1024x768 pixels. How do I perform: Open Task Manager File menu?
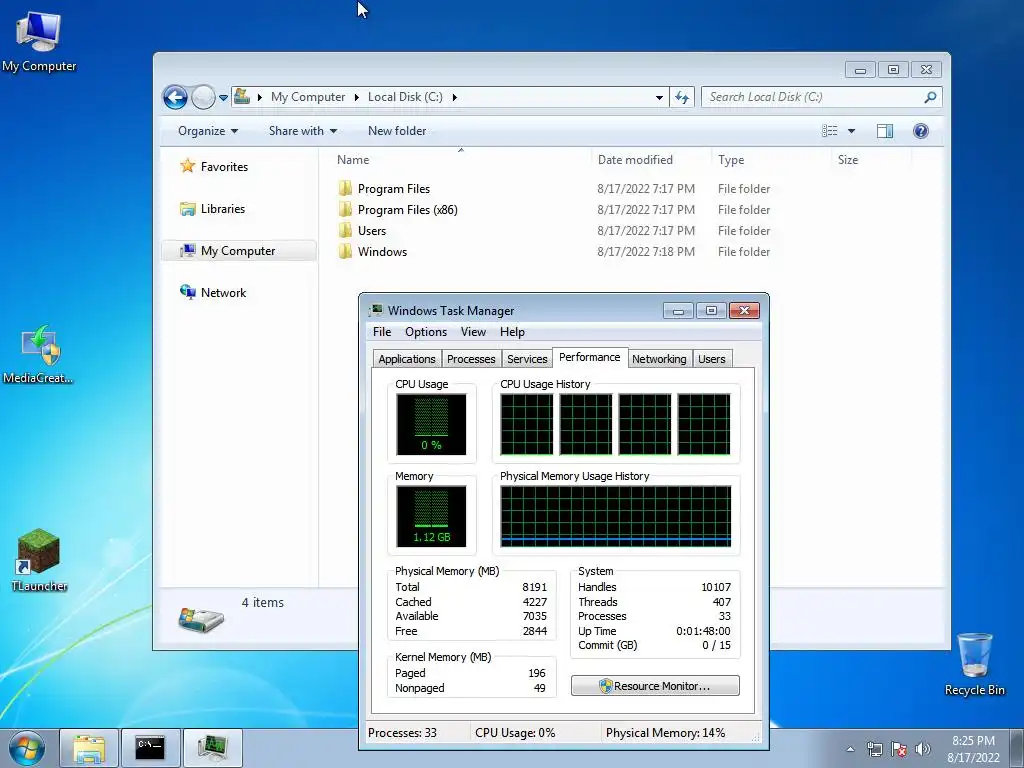point(382,332)
